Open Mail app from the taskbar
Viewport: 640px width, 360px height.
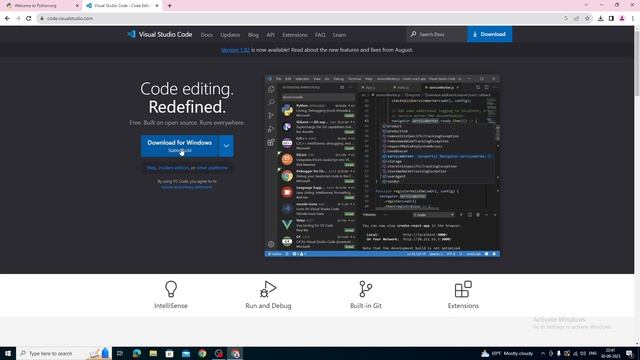186,353
